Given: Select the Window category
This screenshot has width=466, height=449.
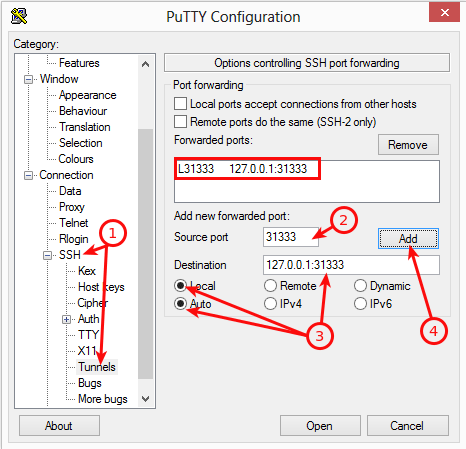Looking at the screenshot, I should [x=59, y=79].
